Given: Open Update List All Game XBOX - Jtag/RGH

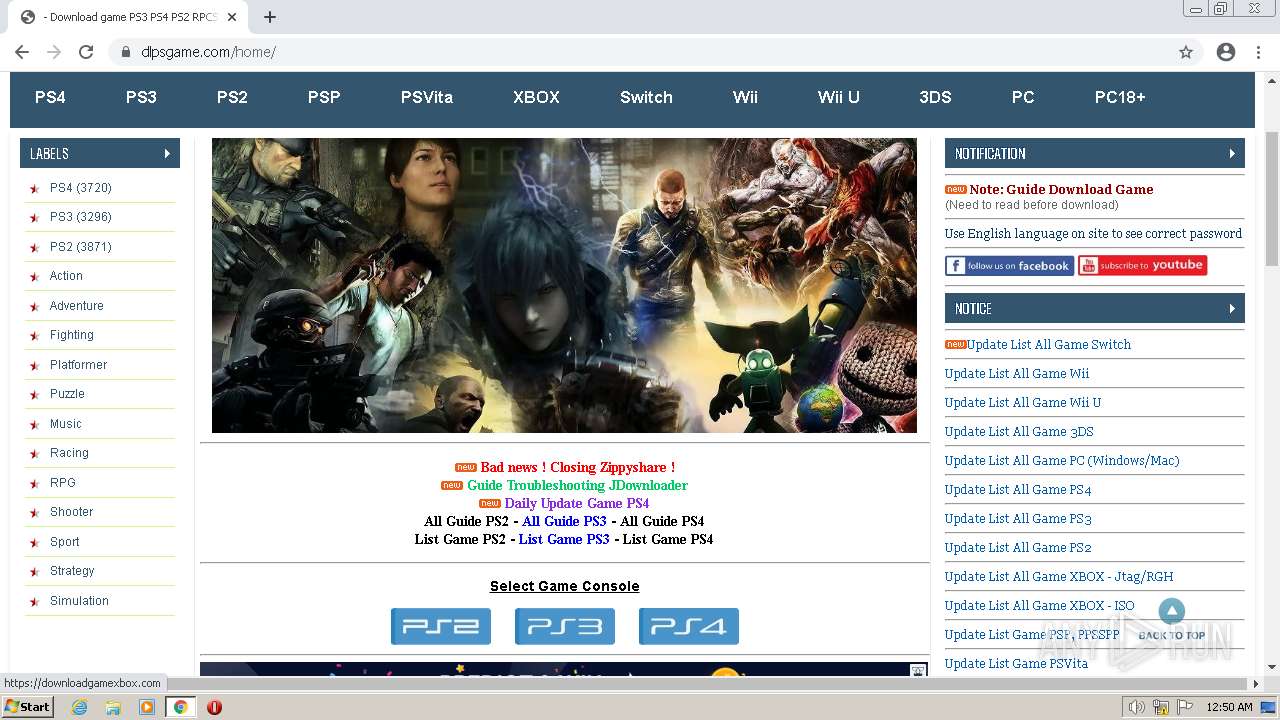Looking at the screenshot, I should [x=1059, y=576].
